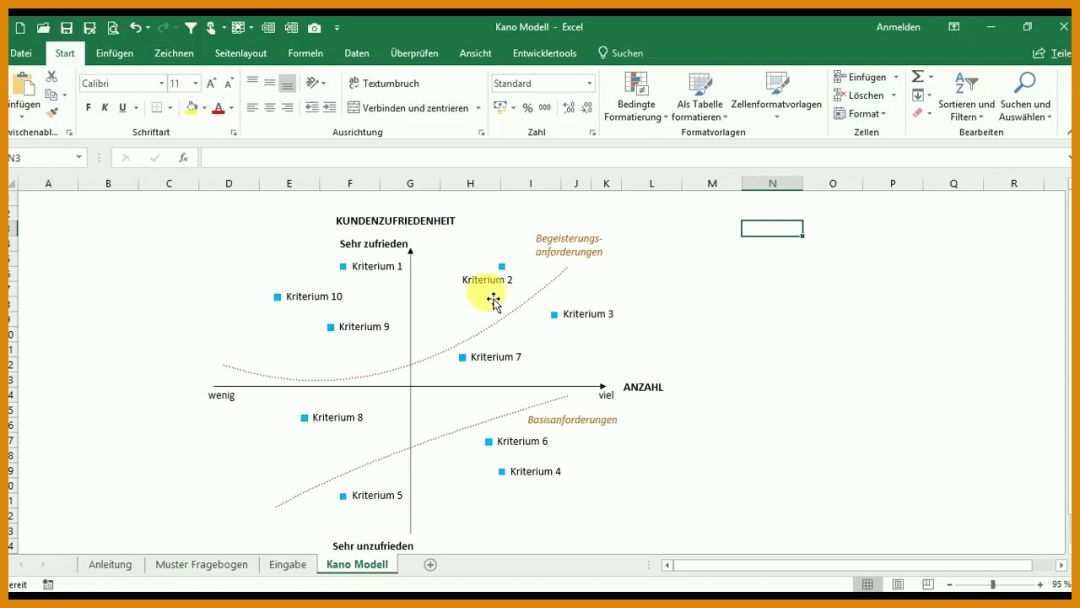Viewport: 1080px width, 608px height.
Task: Click the insert function fx icon
Action: coord(183,158)
